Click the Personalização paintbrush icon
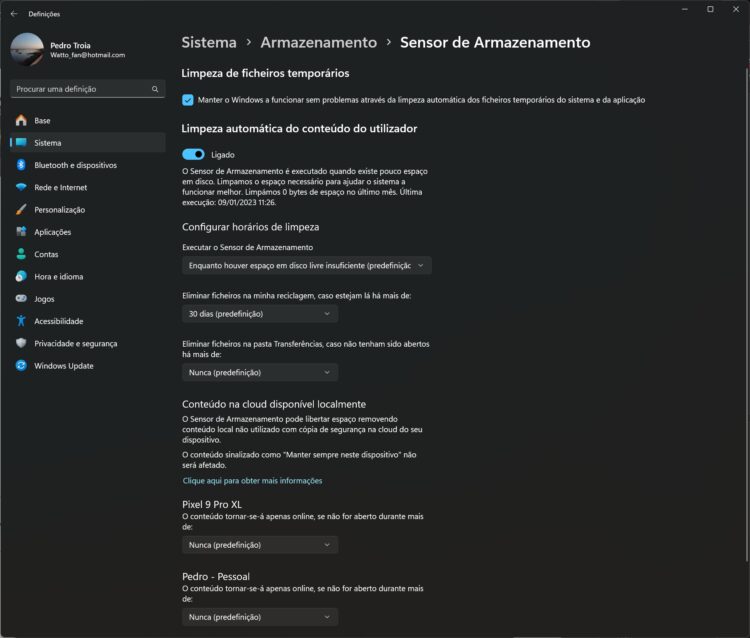750x638 pixels. pos(21,210)
